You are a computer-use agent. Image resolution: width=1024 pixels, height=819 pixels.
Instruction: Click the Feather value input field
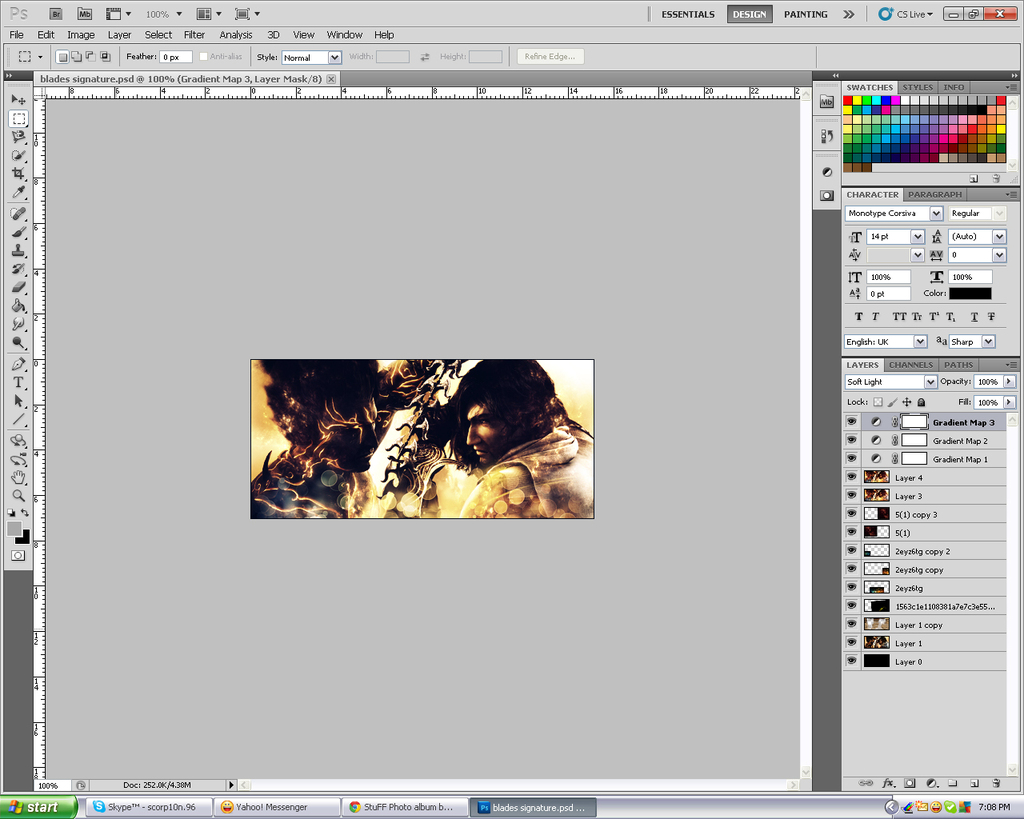(x=176, y=57)
